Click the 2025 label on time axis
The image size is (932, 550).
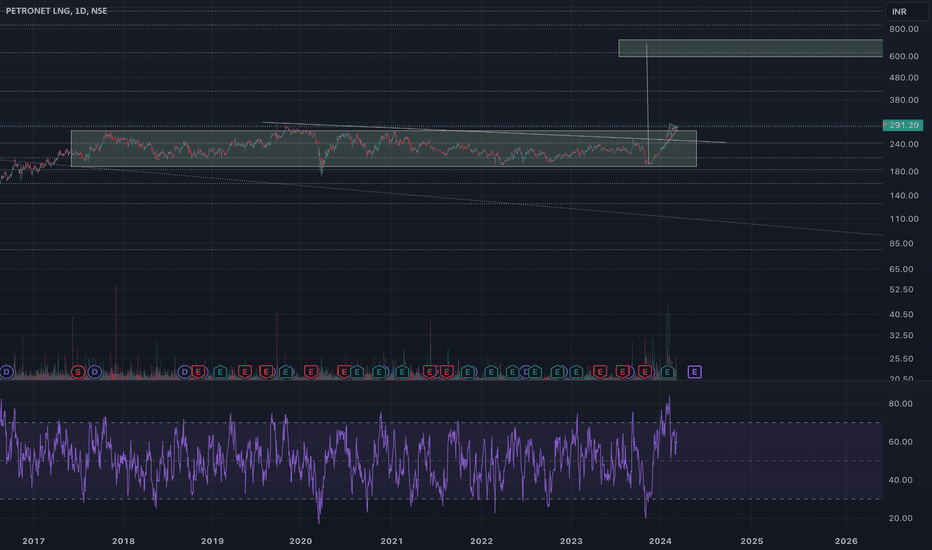[751, 540]
